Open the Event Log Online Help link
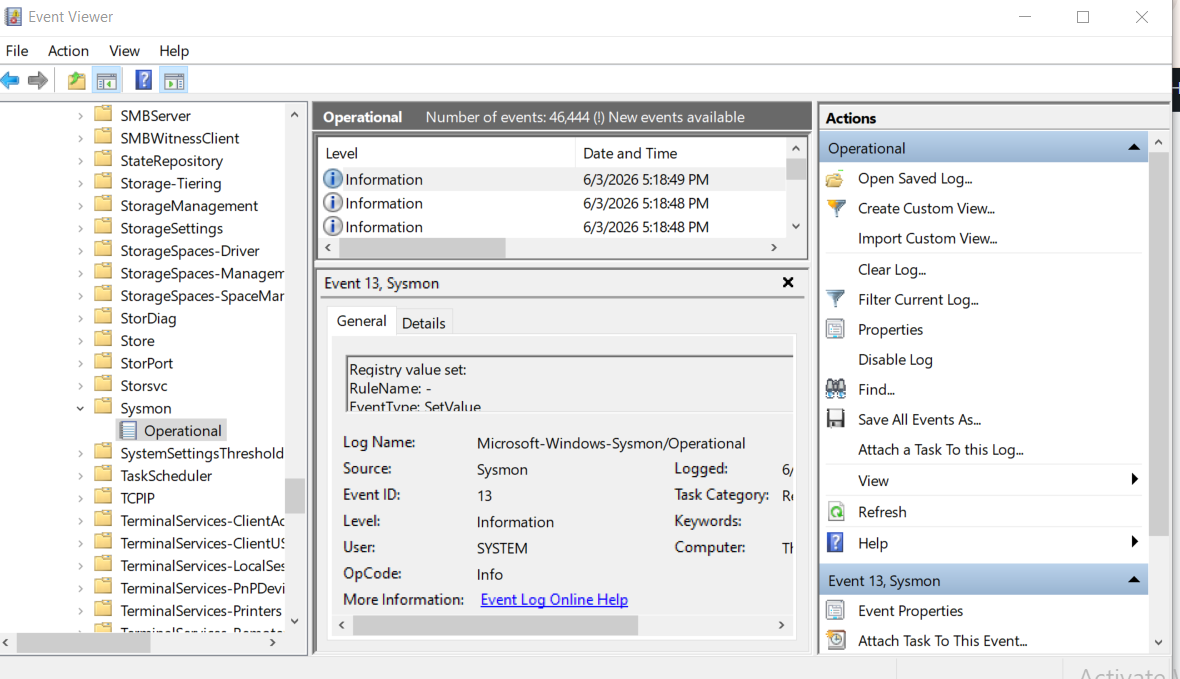The image size is (1180, 679). pos(554,600)
